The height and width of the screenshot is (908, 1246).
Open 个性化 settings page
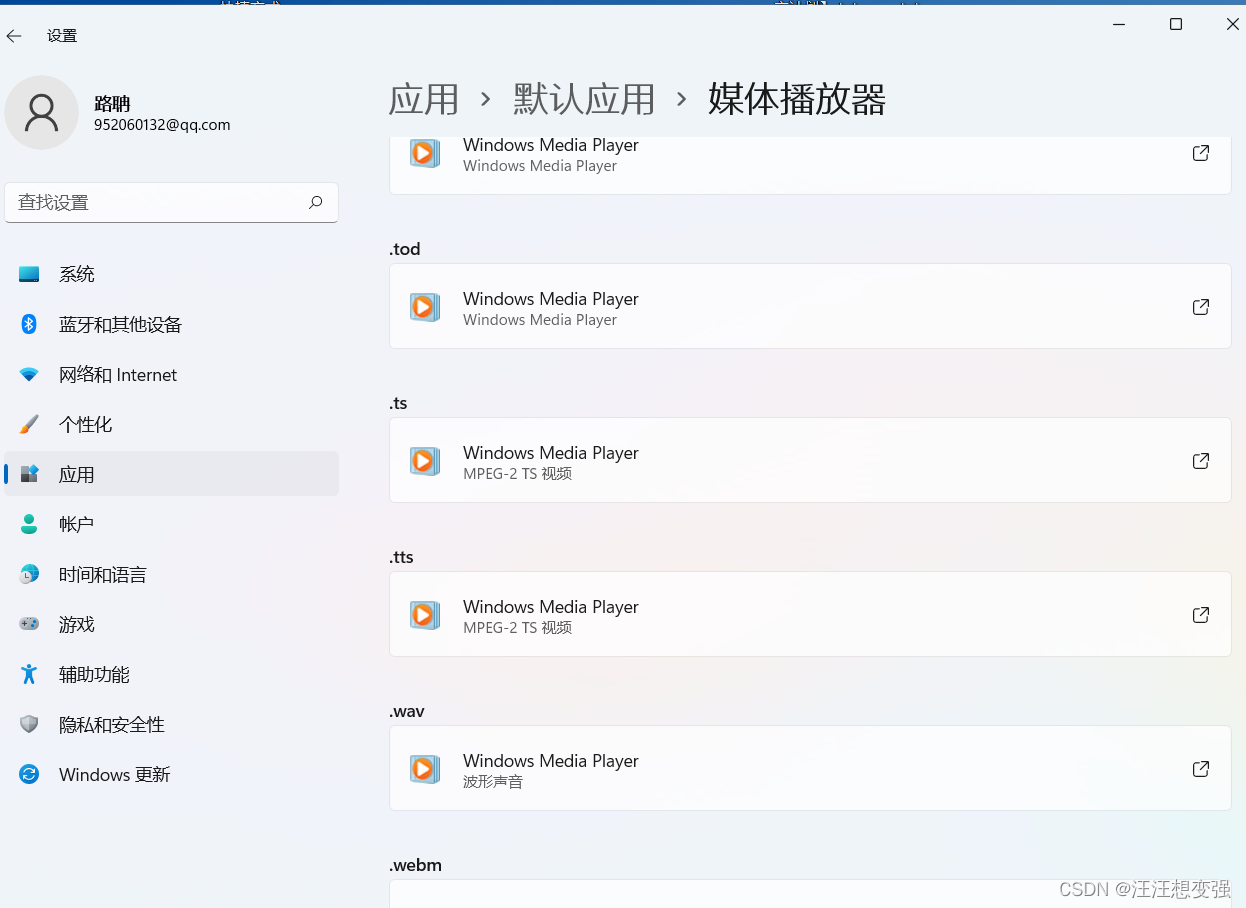[x=172, y=424]
